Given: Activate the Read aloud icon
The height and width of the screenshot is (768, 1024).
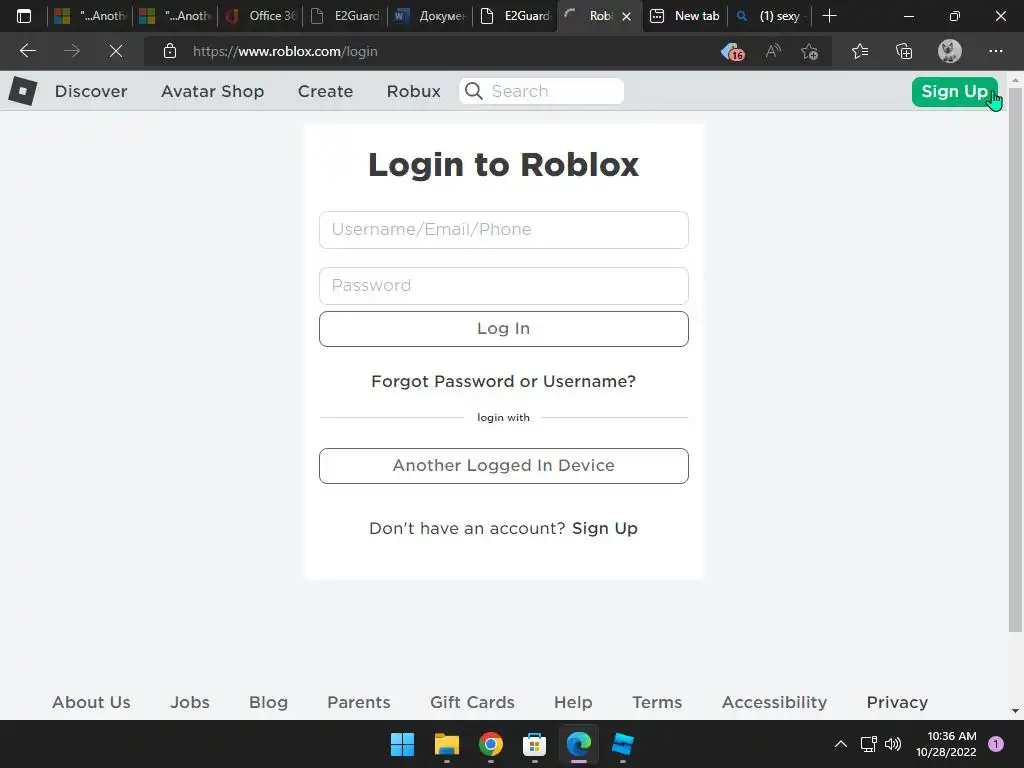Looking at the screenshot, I should click(773, 51).
